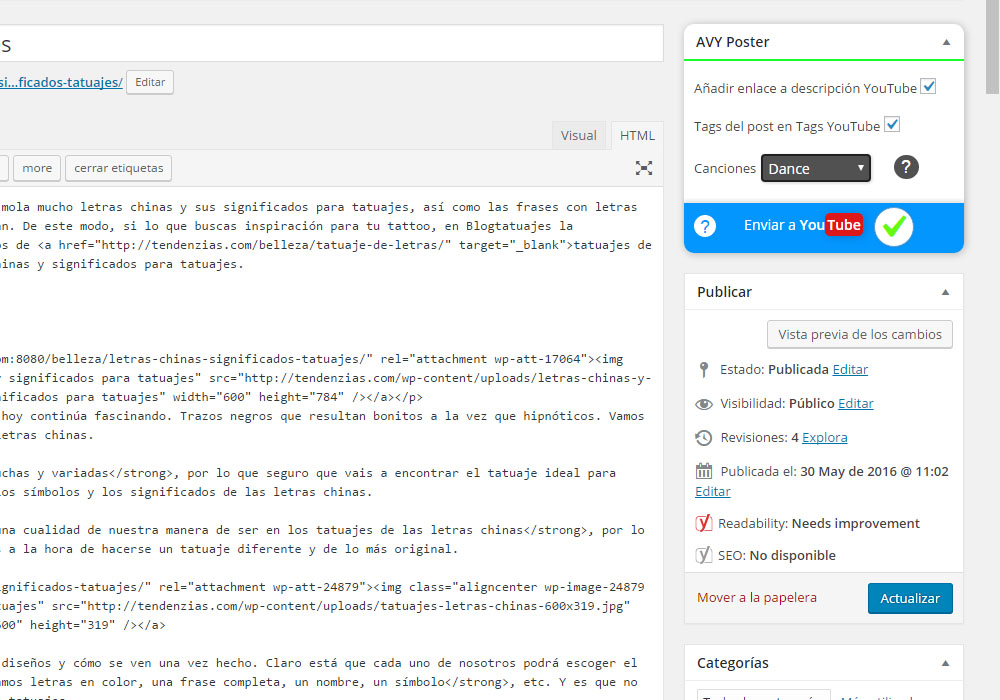
Task: Click inside the HTML content text area
Action: pyautogui.click(x=332, y=443)
